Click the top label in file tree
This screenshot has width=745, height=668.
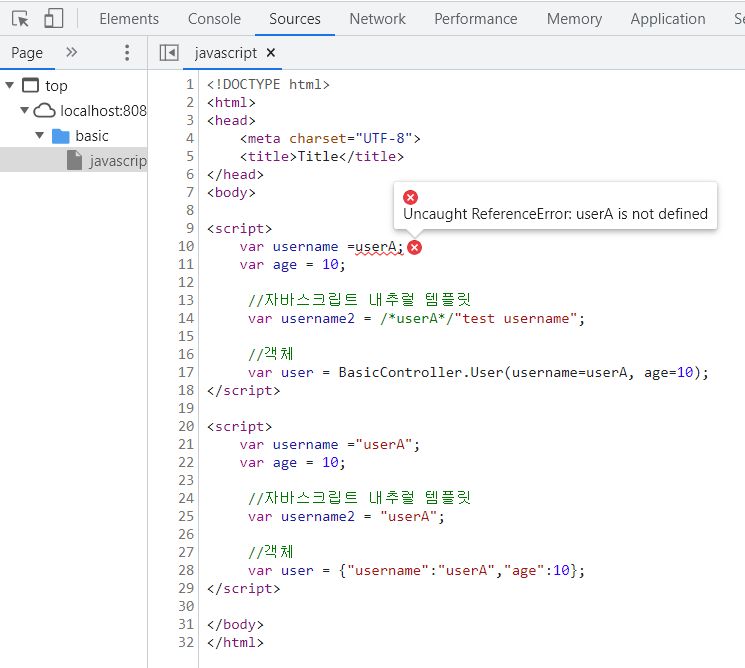[x=56, y=86]
